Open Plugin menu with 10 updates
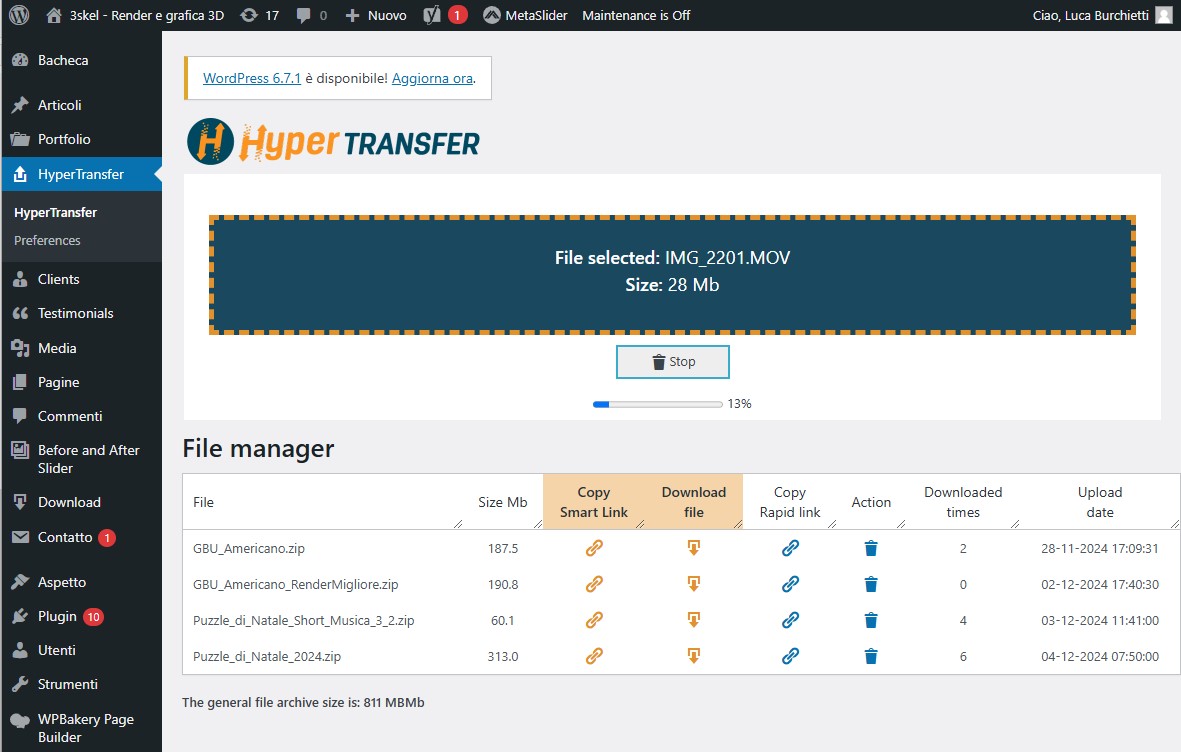Viewport: 1181px width, 752px height. click(x=81, y=616)
